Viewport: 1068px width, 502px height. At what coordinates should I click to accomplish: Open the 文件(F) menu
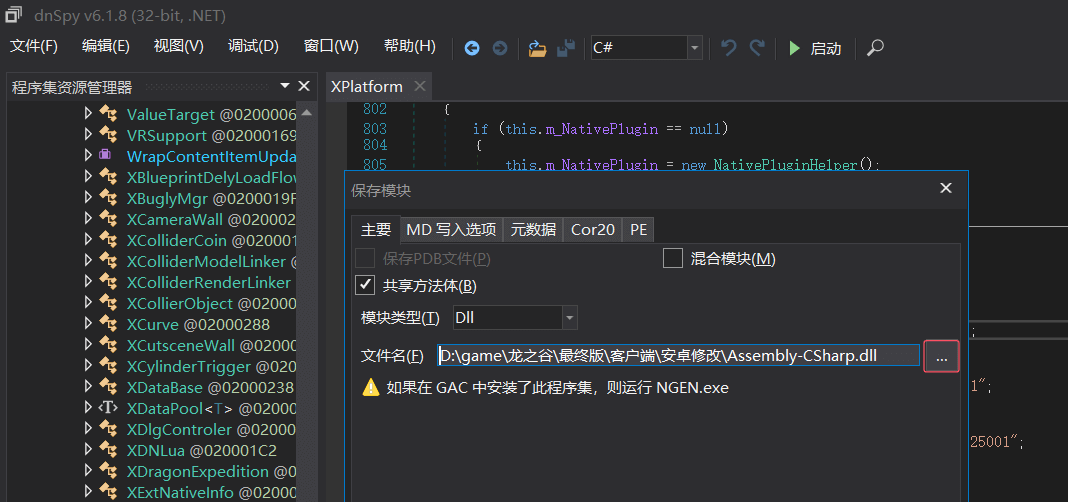34,46
